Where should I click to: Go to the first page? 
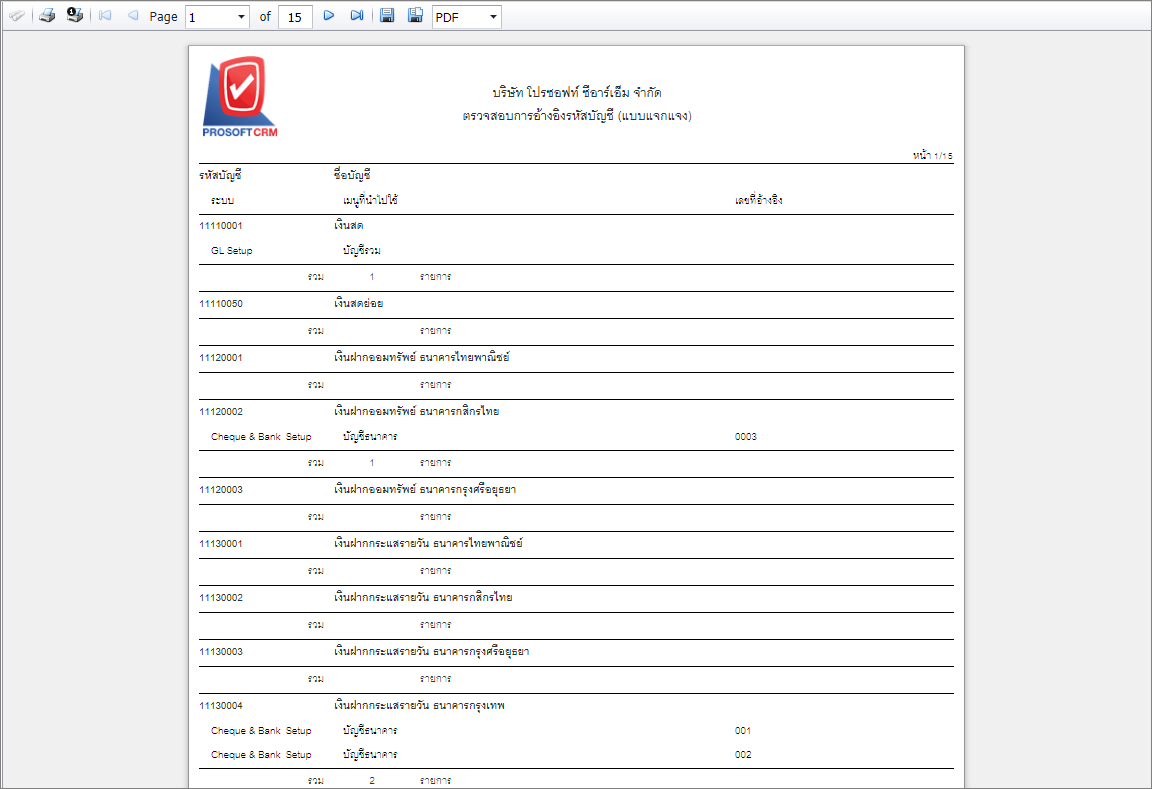pyautogui.click(x=105, y=15)
